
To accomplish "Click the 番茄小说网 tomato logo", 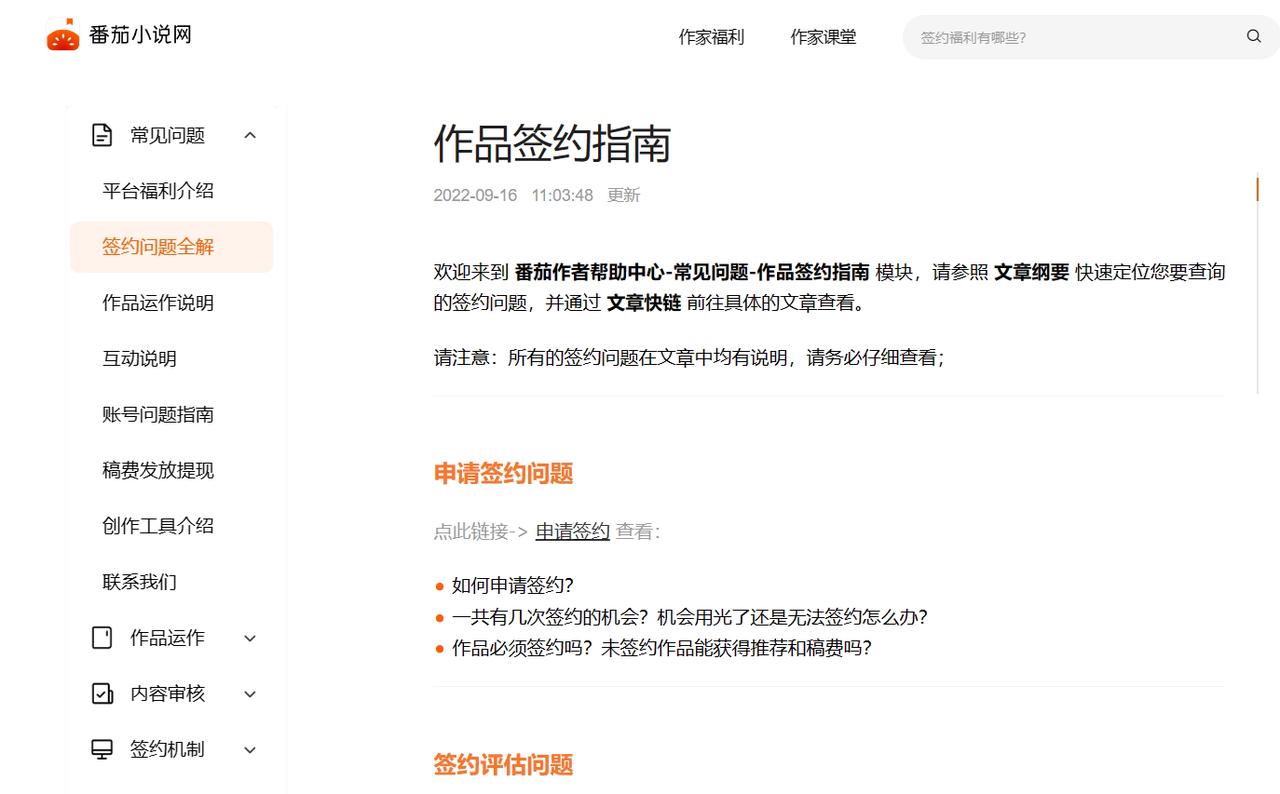I will click(63, 35).
